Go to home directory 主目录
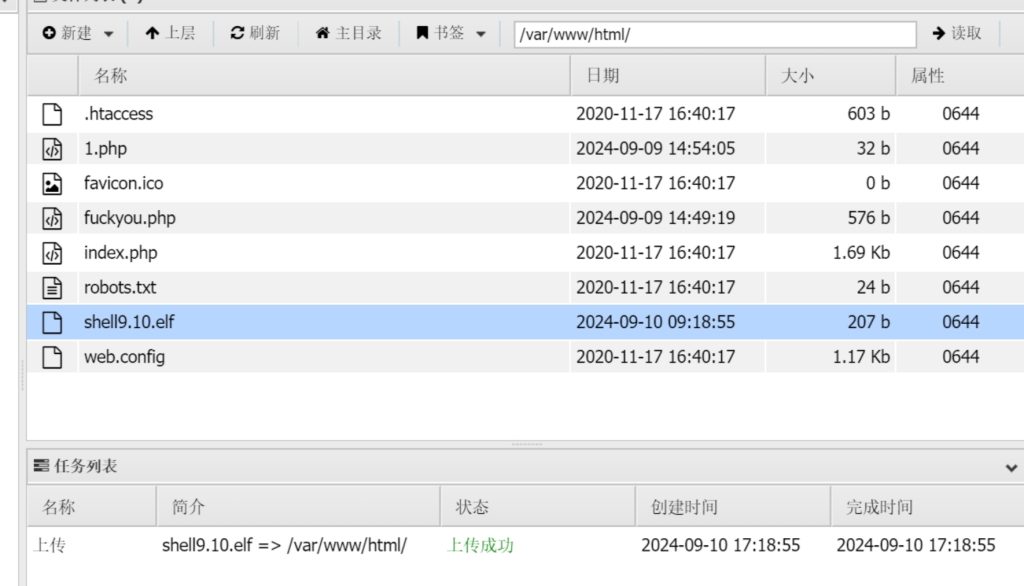This screenshot has height=586, width=1024. (348, 34)
